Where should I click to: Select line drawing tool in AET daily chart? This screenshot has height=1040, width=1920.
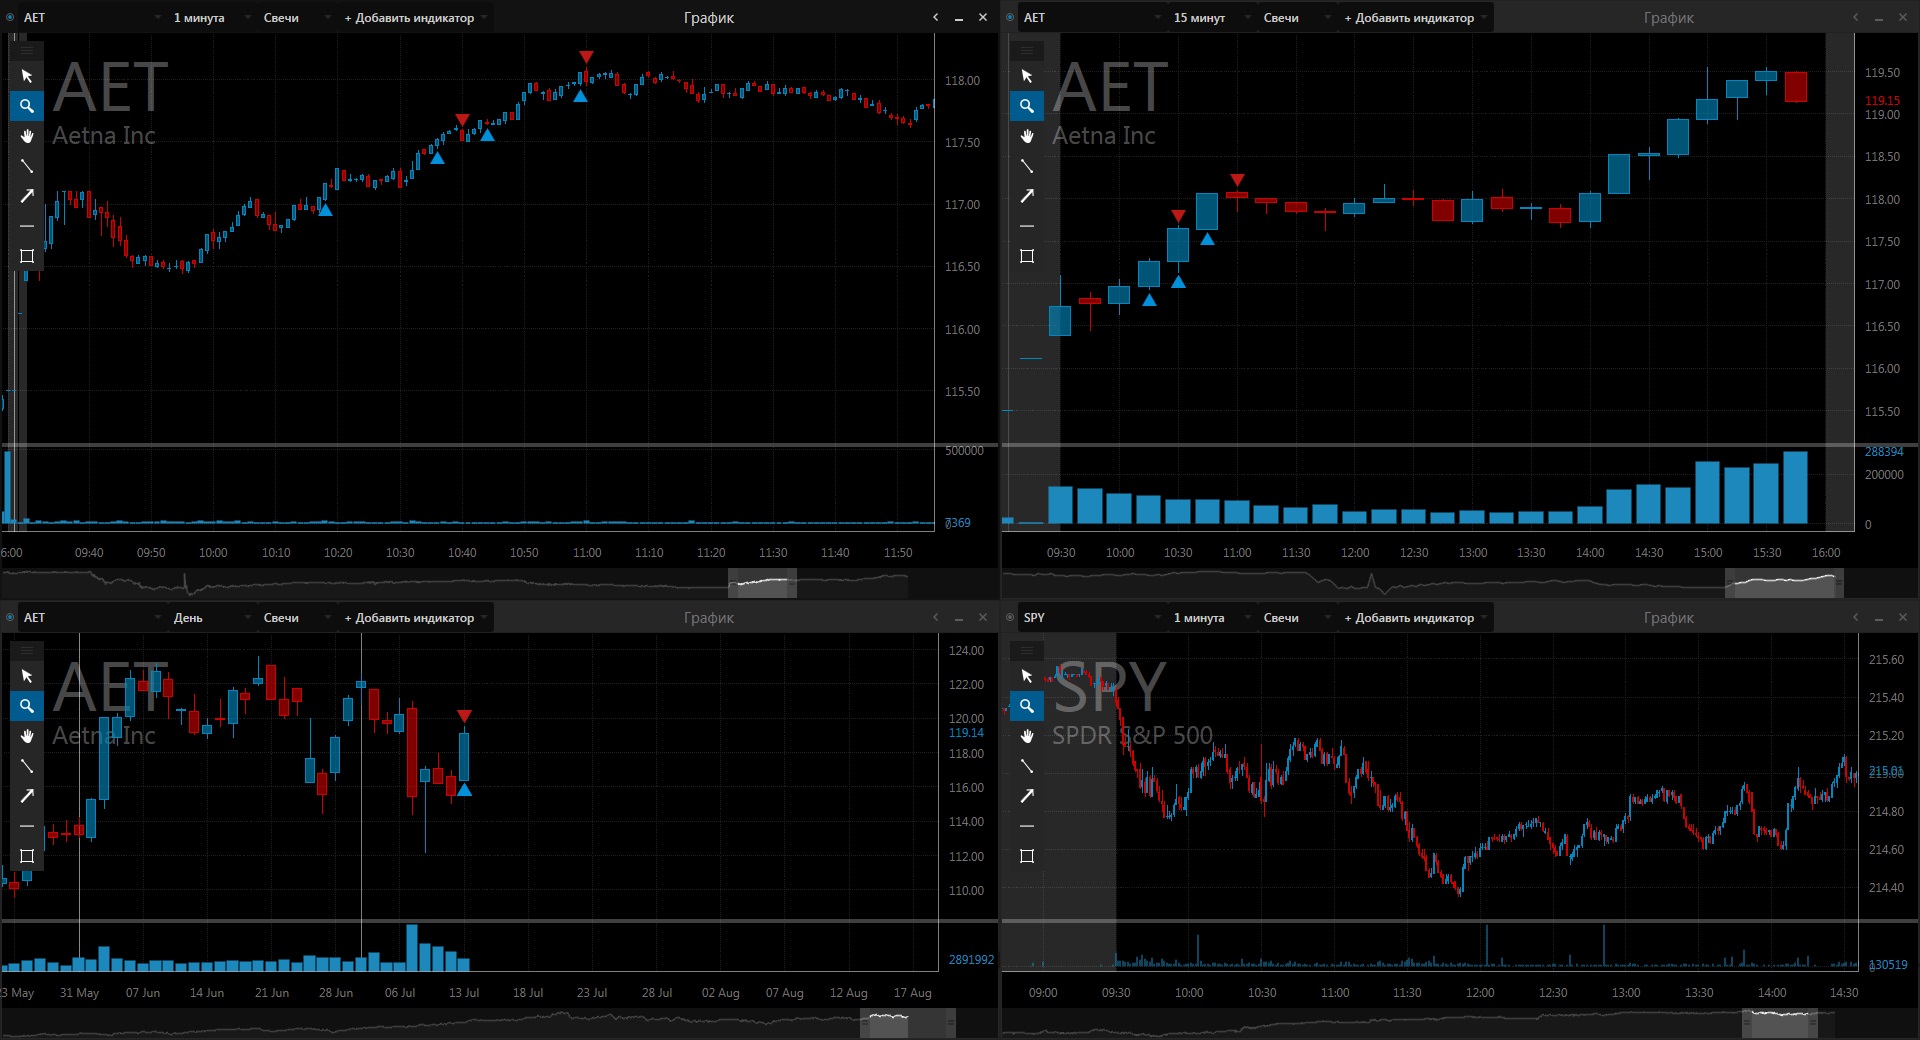click(x=27, y=766)
